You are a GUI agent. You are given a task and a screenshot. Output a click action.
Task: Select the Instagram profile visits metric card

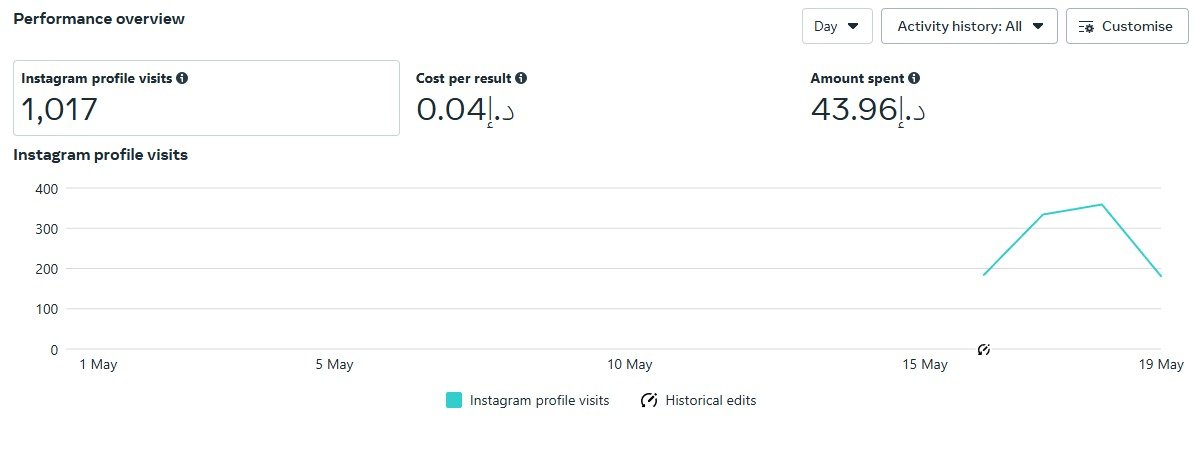[x=206, y=97]
